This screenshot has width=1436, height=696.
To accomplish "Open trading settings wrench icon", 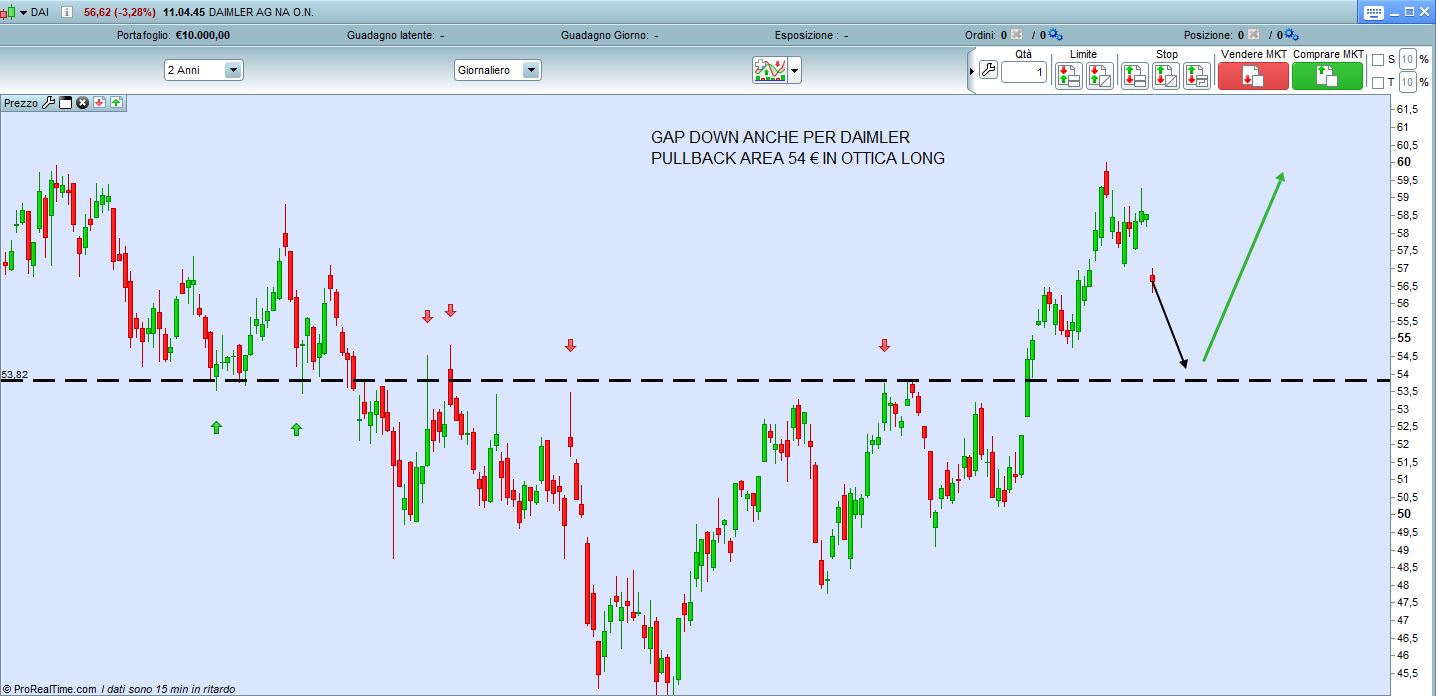I will (988, 70).
